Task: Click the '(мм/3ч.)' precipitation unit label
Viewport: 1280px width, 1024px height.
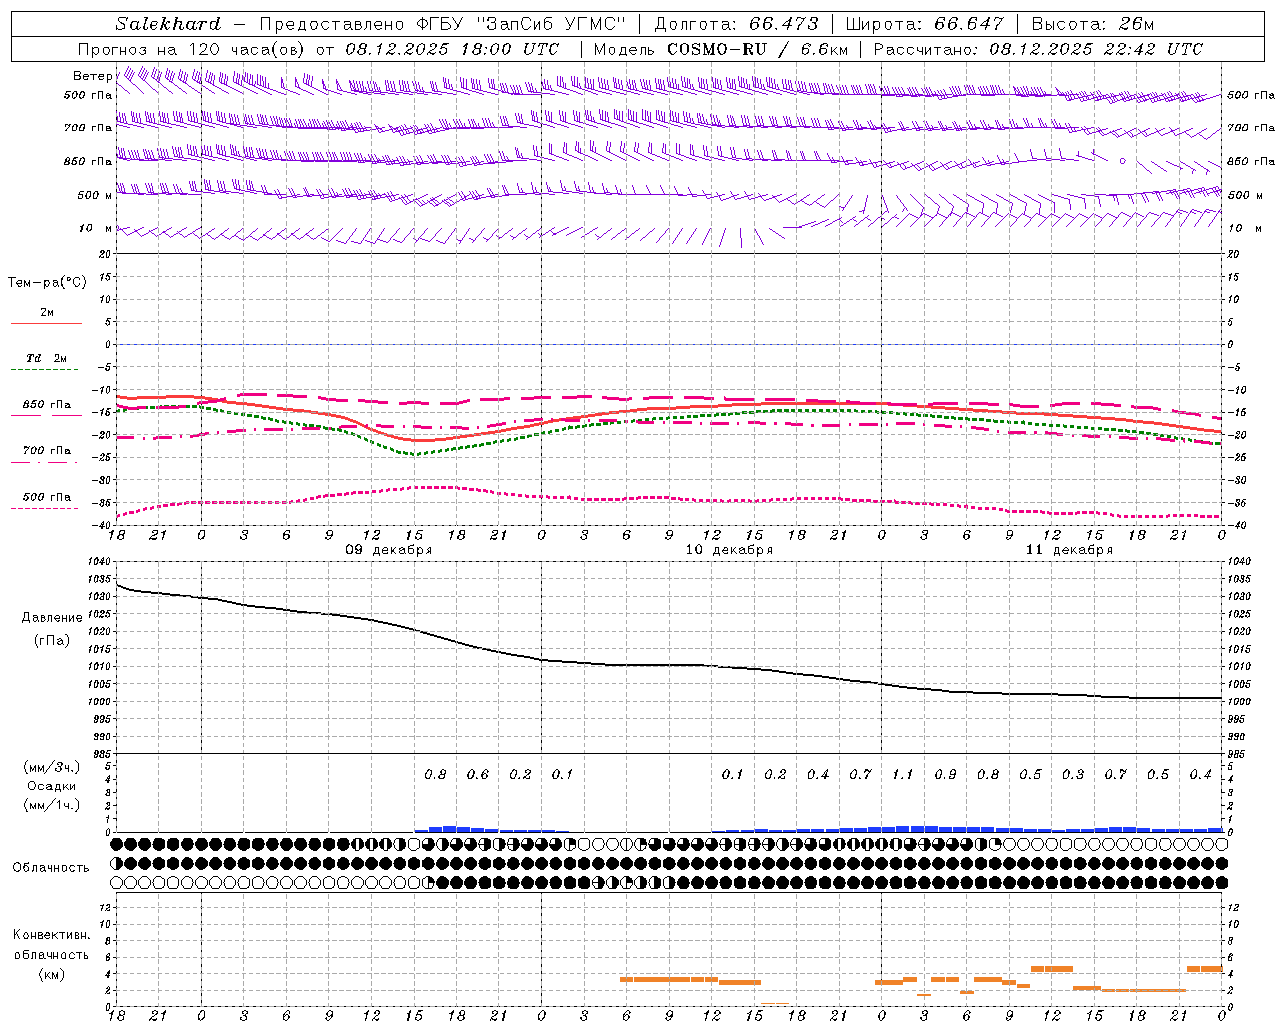Action: tap(52, 767)
